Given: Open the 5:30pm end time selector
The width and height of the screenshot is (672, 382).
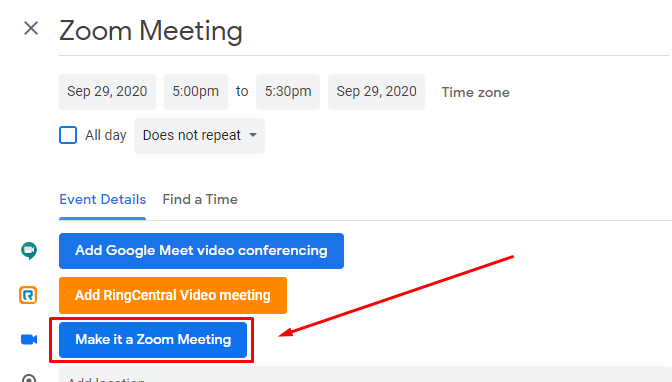Looking at the screenshot, I should pyautogui.click(x=288, y=92).
